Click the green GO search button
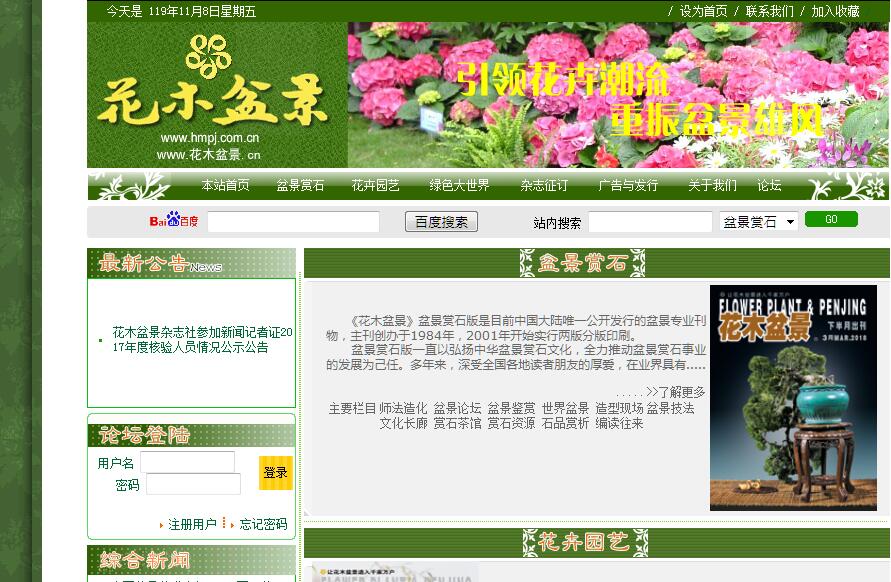Viewport: 891px width, 582px height. coord(831,220)
